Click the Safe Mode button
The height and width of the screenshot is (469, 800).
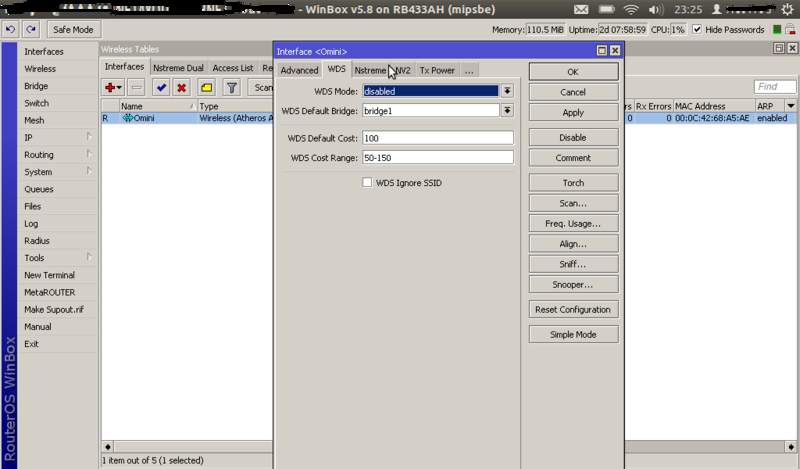point(73,30)
